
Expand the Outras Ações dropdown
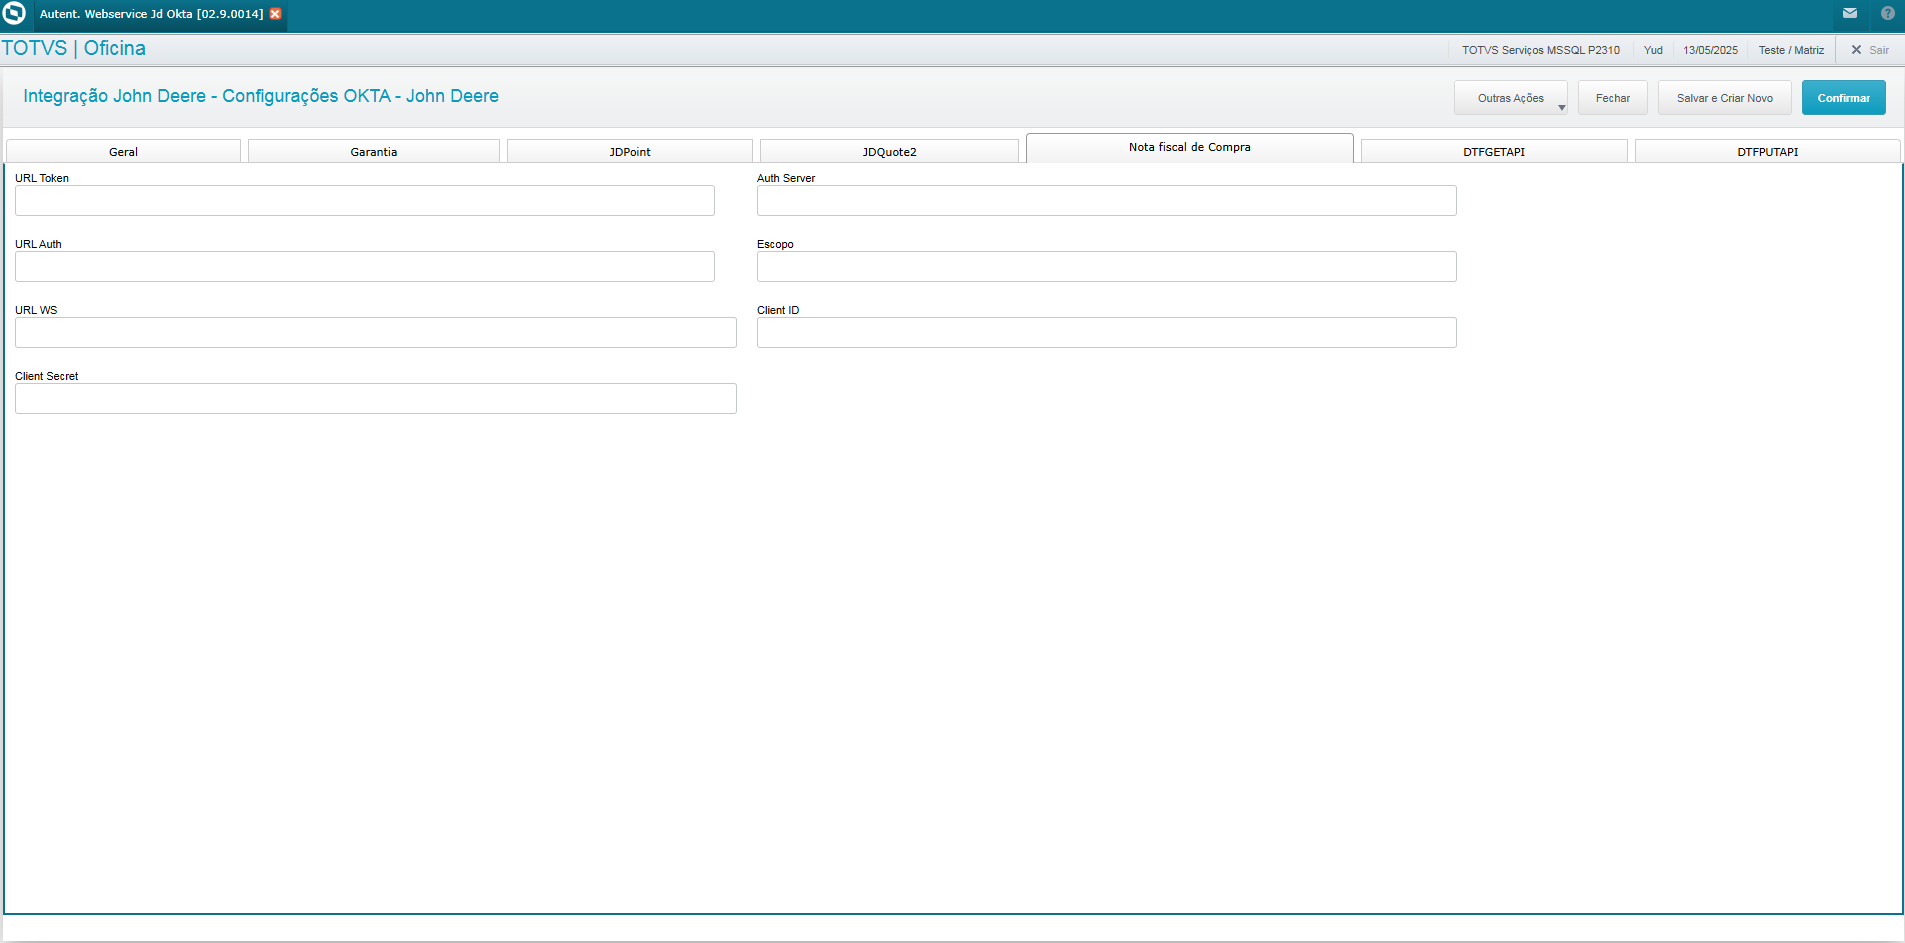(1511, 98)
